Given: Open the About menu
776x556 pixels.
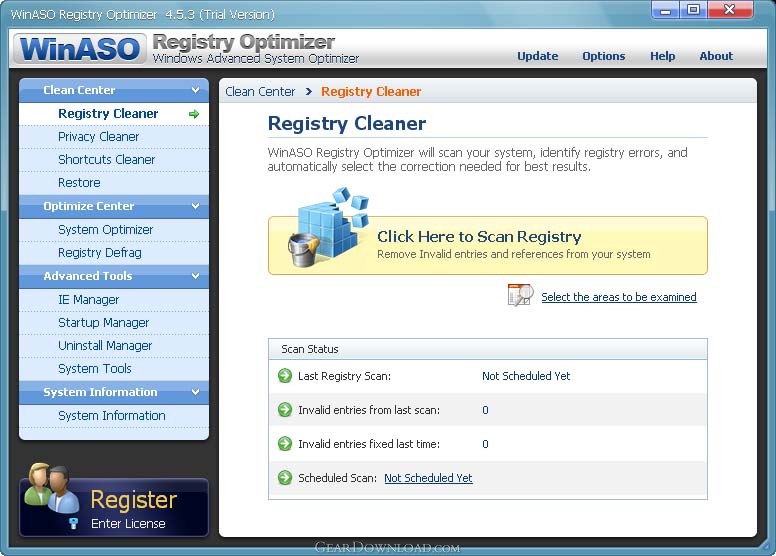Looking at the screenshot, I should [716, 56].
